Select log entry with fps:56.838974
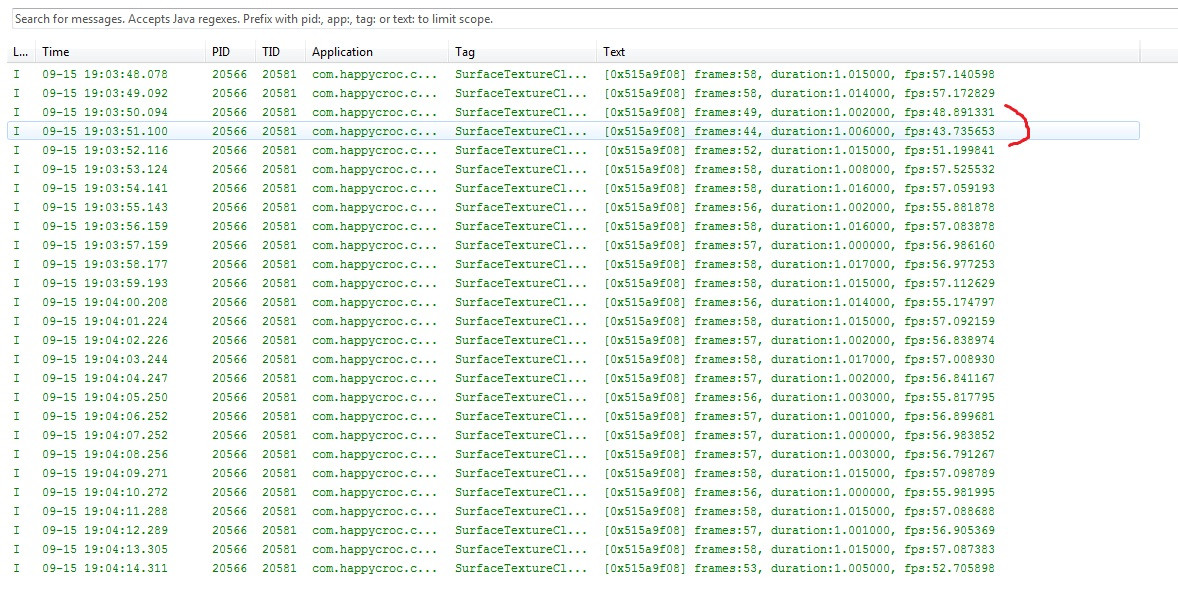The image size is (1178, 592). [x=574, y=340]
